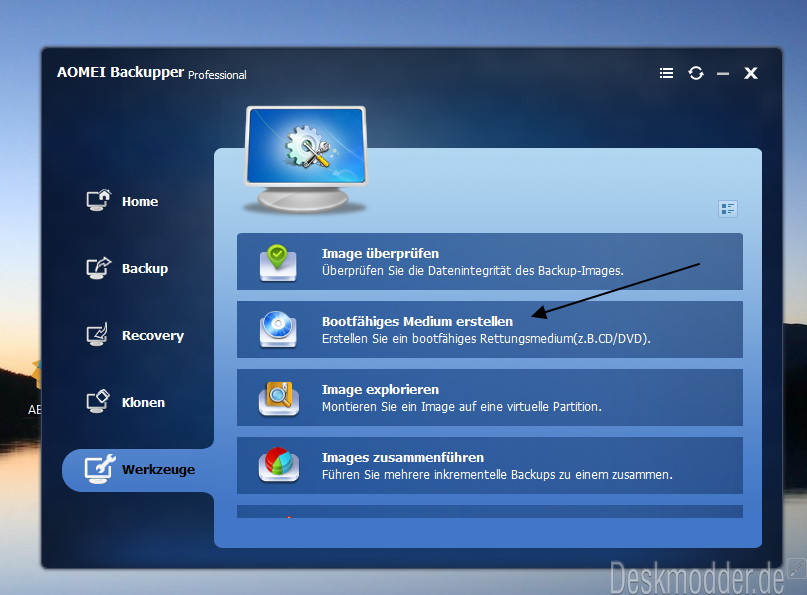This screenshot has height=595, width=807.
Task: Switch to the Backup section
Action: 127,268
